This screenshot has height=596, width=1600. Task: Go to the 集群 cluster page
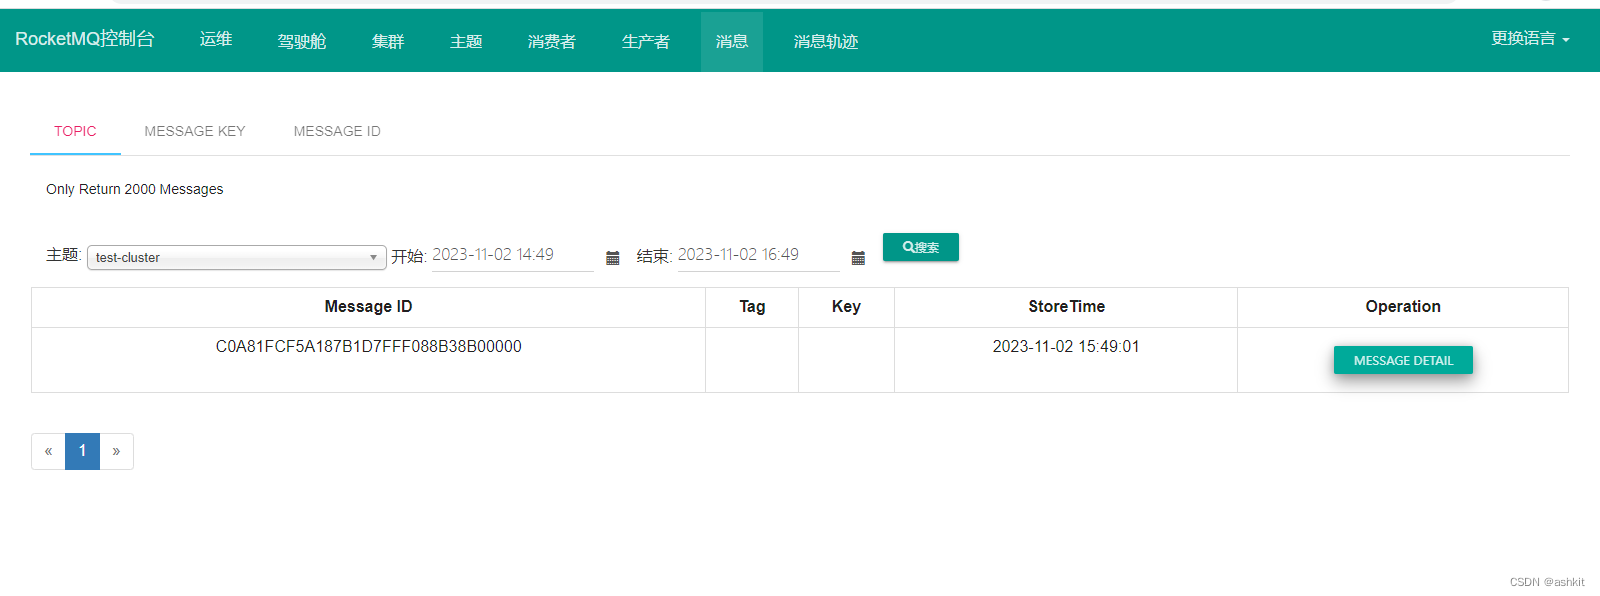[388, 41]
